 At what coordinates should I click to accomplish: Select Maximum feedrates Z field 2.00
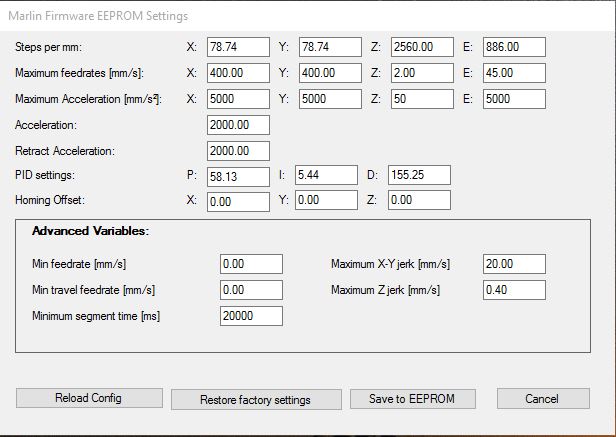click(422, 73)
